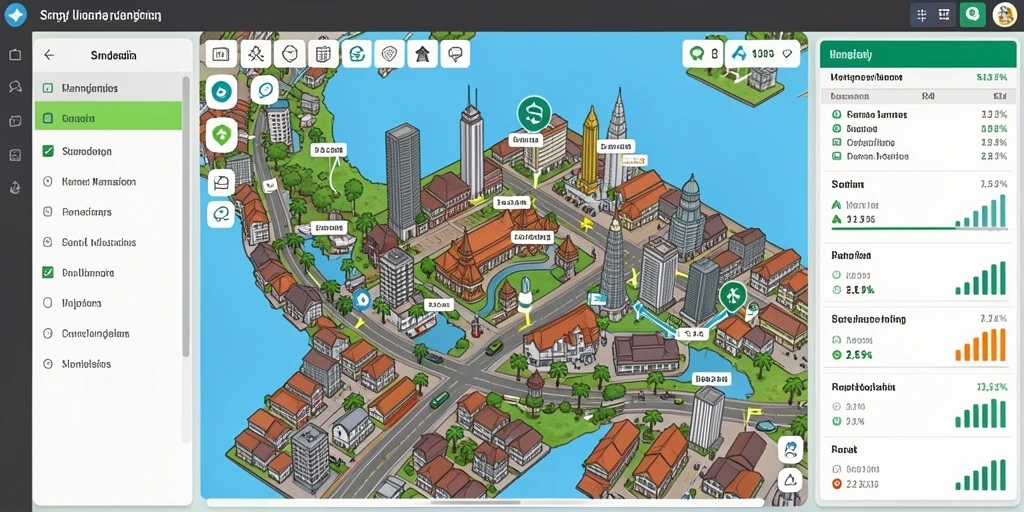Select the radio option Nanont Nannsioon
The width and height of the screenshot is (1024, 512).
point(47,182)
